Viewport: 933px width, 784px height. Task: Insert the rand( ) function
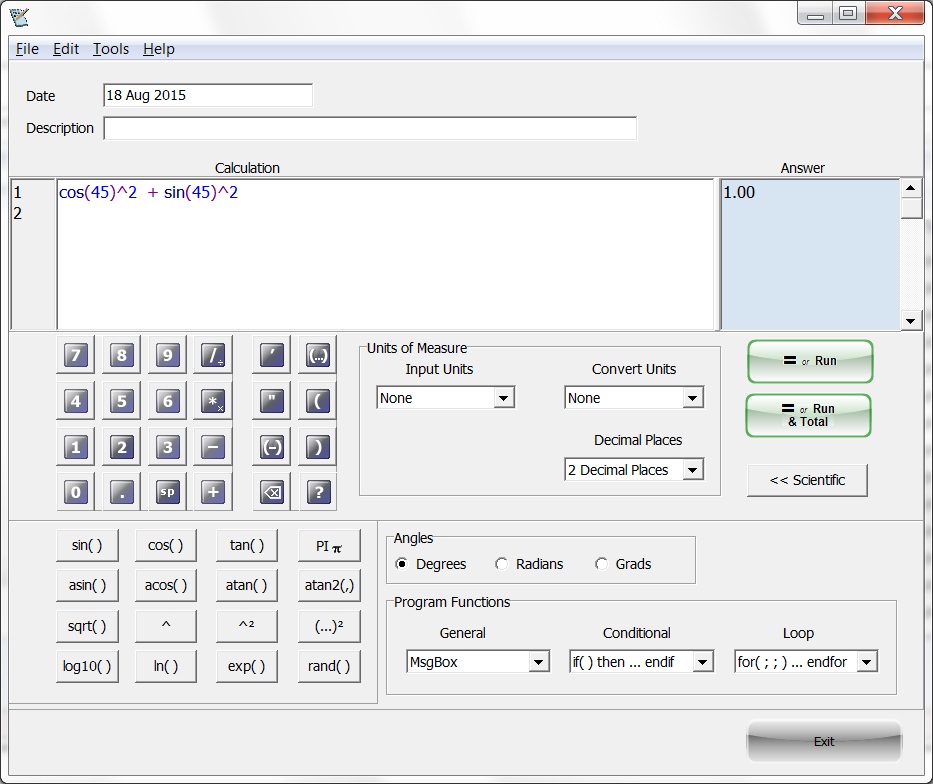(x=329, y=666)
